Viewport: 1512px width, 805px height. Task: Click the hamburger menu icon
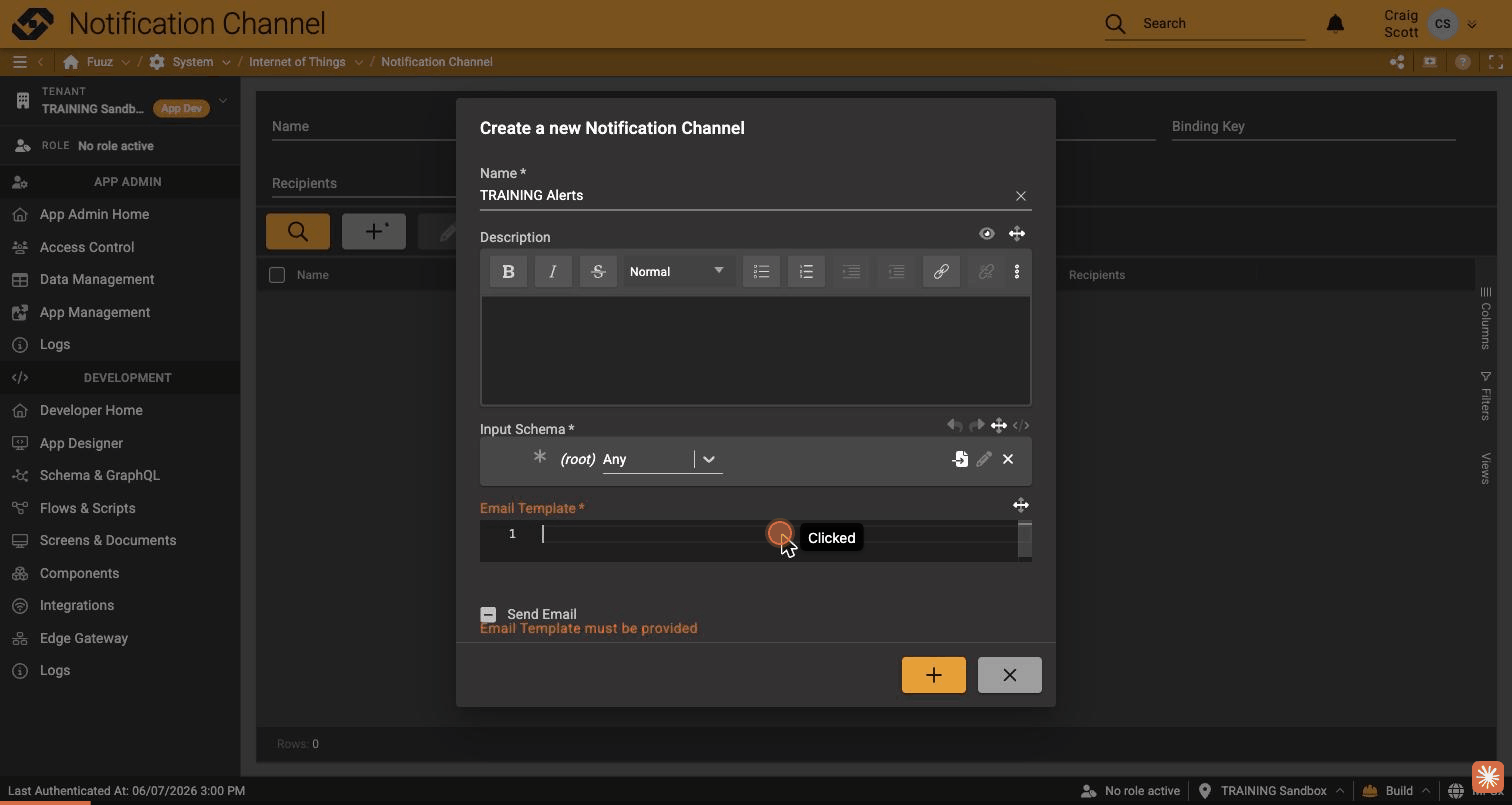pos(19,62)
